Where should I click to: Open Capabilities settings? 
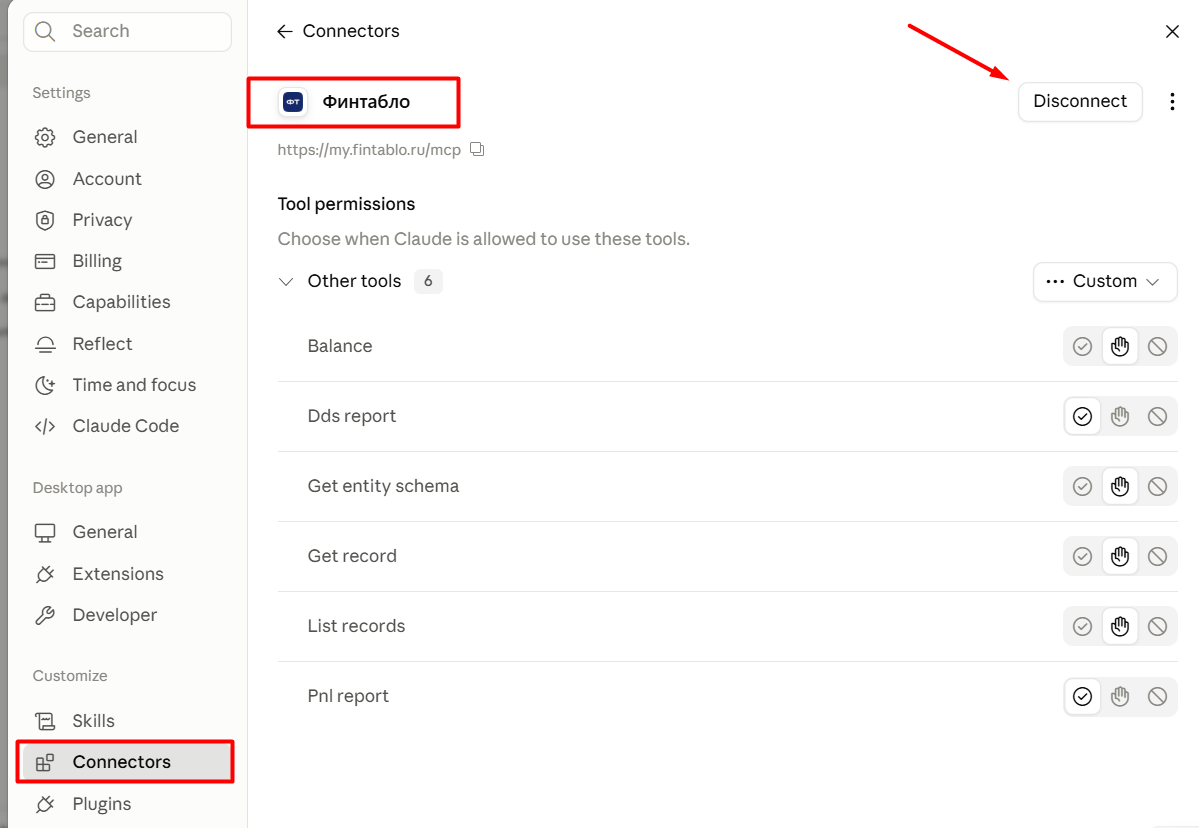[128, 302]
